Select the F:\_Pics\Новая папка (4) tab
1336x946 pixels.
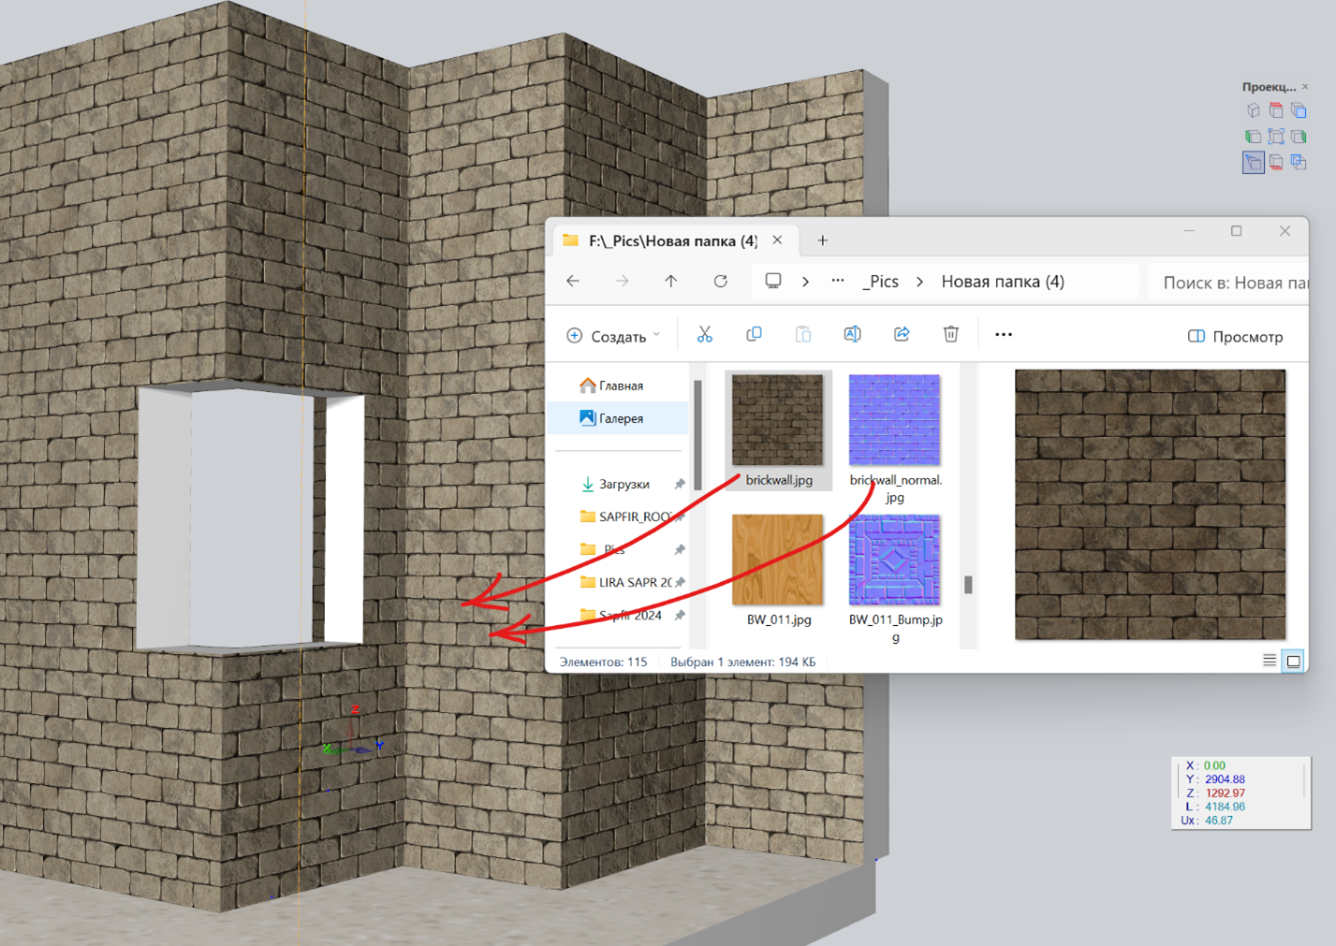(x=671, y=241)
